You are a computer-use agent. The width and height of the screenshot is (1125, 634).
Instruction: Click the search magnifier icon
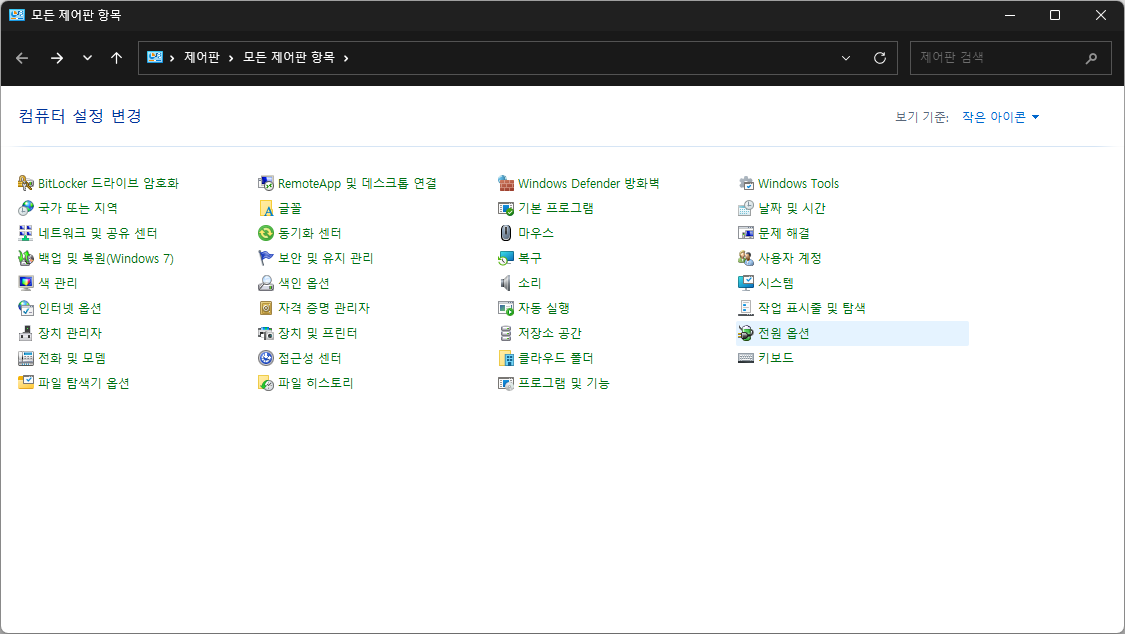(x=1091, y=58)
